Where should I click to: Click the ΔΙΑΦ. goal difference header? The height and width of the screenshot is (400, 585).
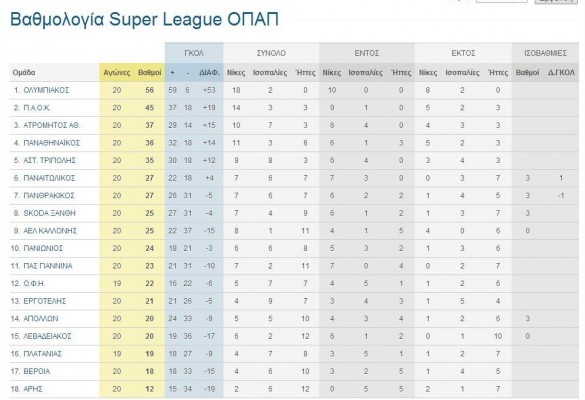tap(209, 73)
